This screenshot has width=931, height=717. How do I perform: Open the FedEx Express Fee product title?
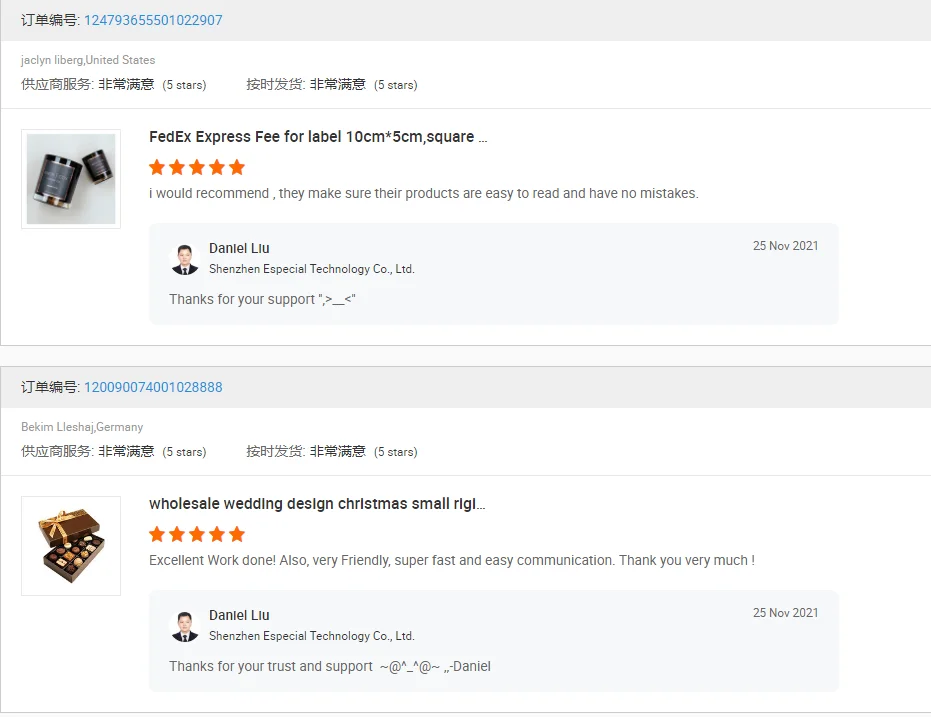coord(318,137)
